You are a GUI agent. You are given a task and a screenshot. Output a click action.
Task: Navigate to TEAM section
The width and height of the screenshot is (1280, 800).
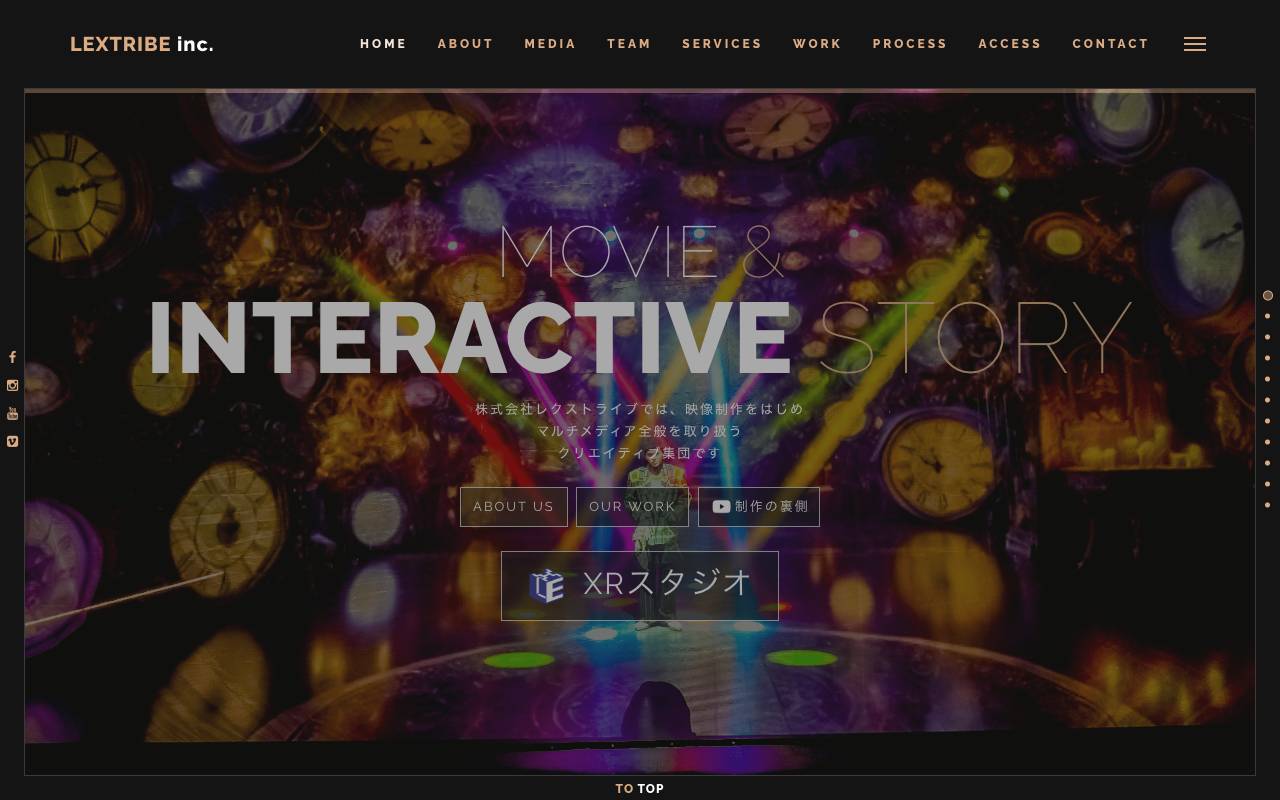pyautogui.click(x=629, y=44)
